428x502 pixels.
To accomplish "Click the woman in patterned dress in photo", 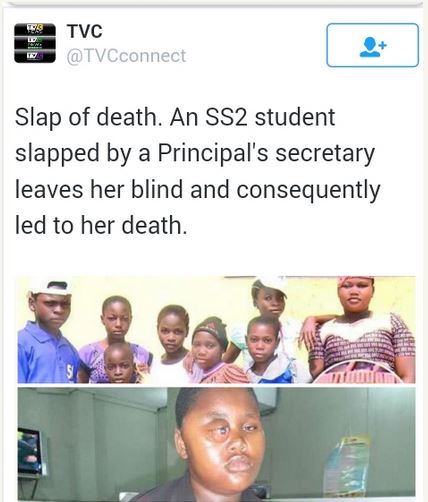I will pyautogui.click(x=363, y=329).
